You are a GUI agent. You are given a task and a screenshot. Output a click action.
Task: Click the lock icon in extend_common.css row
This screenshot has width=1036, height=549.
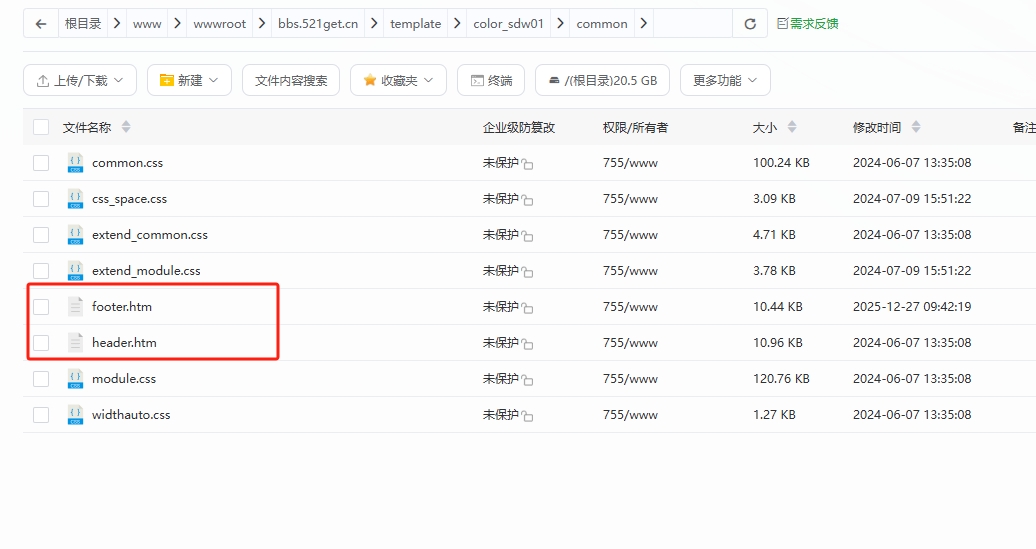click(x=527, y=236)
